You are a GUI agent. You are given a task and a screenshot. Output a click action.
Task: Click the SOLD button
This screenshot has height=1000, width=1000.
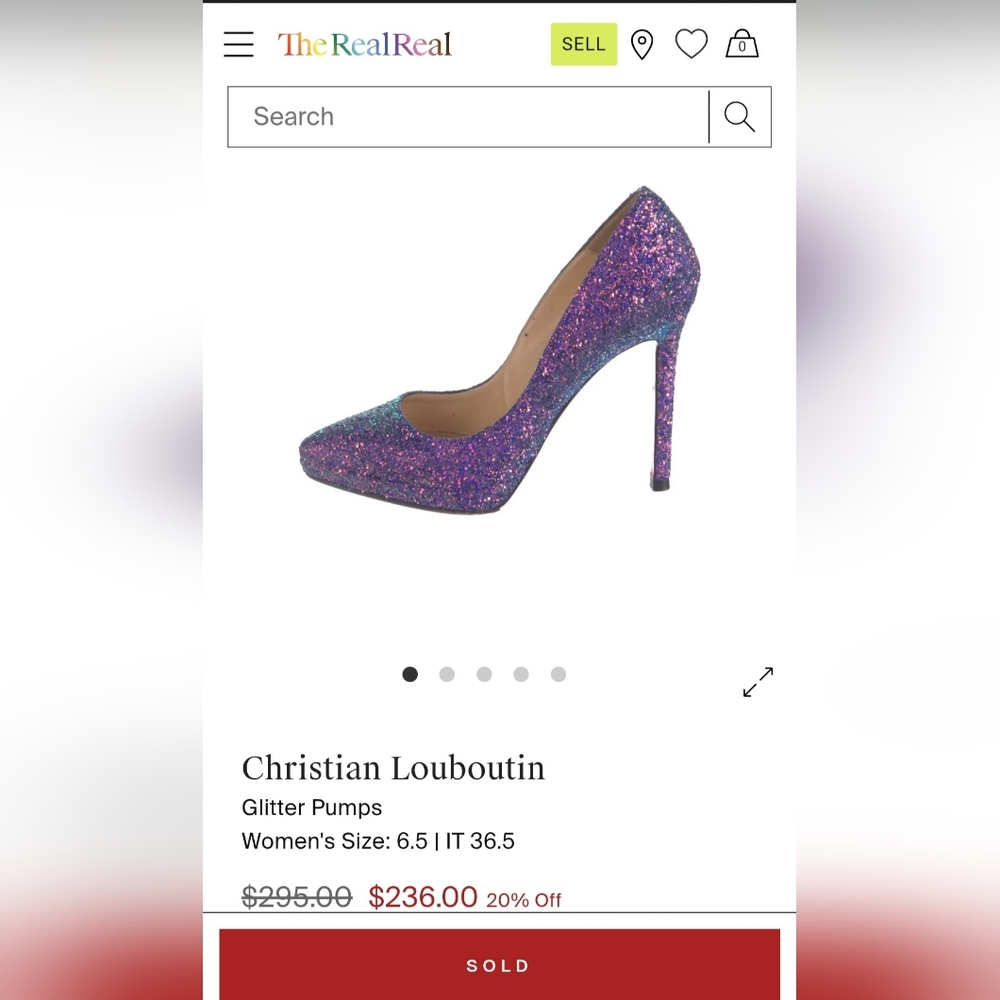point(499,964)
